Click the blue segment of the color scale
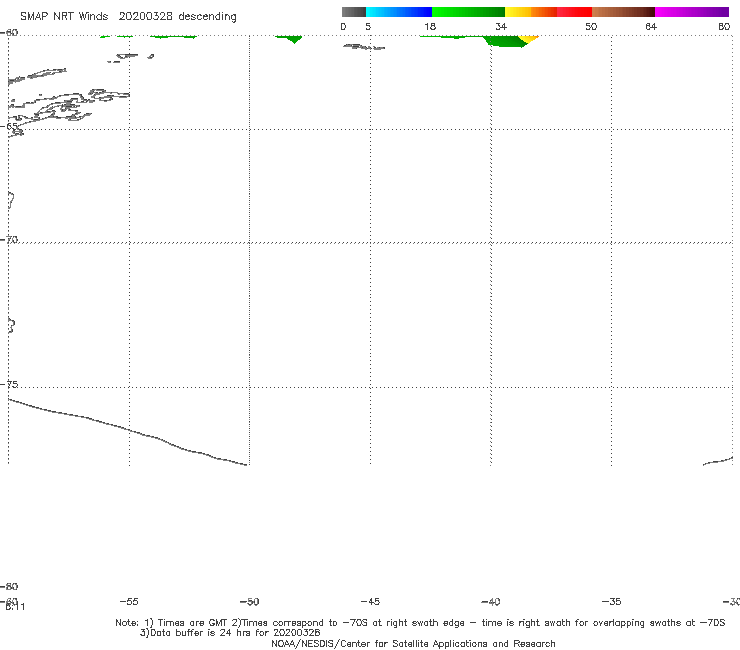The height and width of the screenshot is (650, 740). tap(399, 12)
